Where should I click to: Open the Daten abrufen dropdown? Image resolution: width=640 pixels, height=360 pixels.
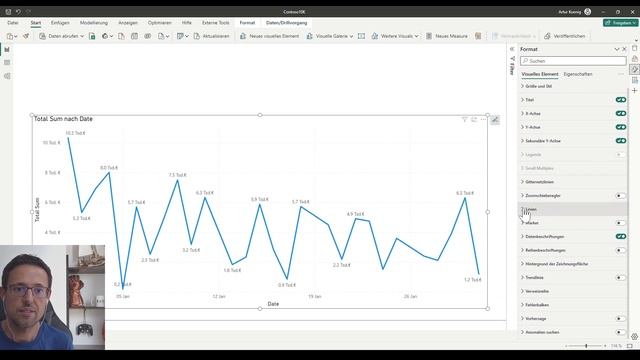[61, 36]
